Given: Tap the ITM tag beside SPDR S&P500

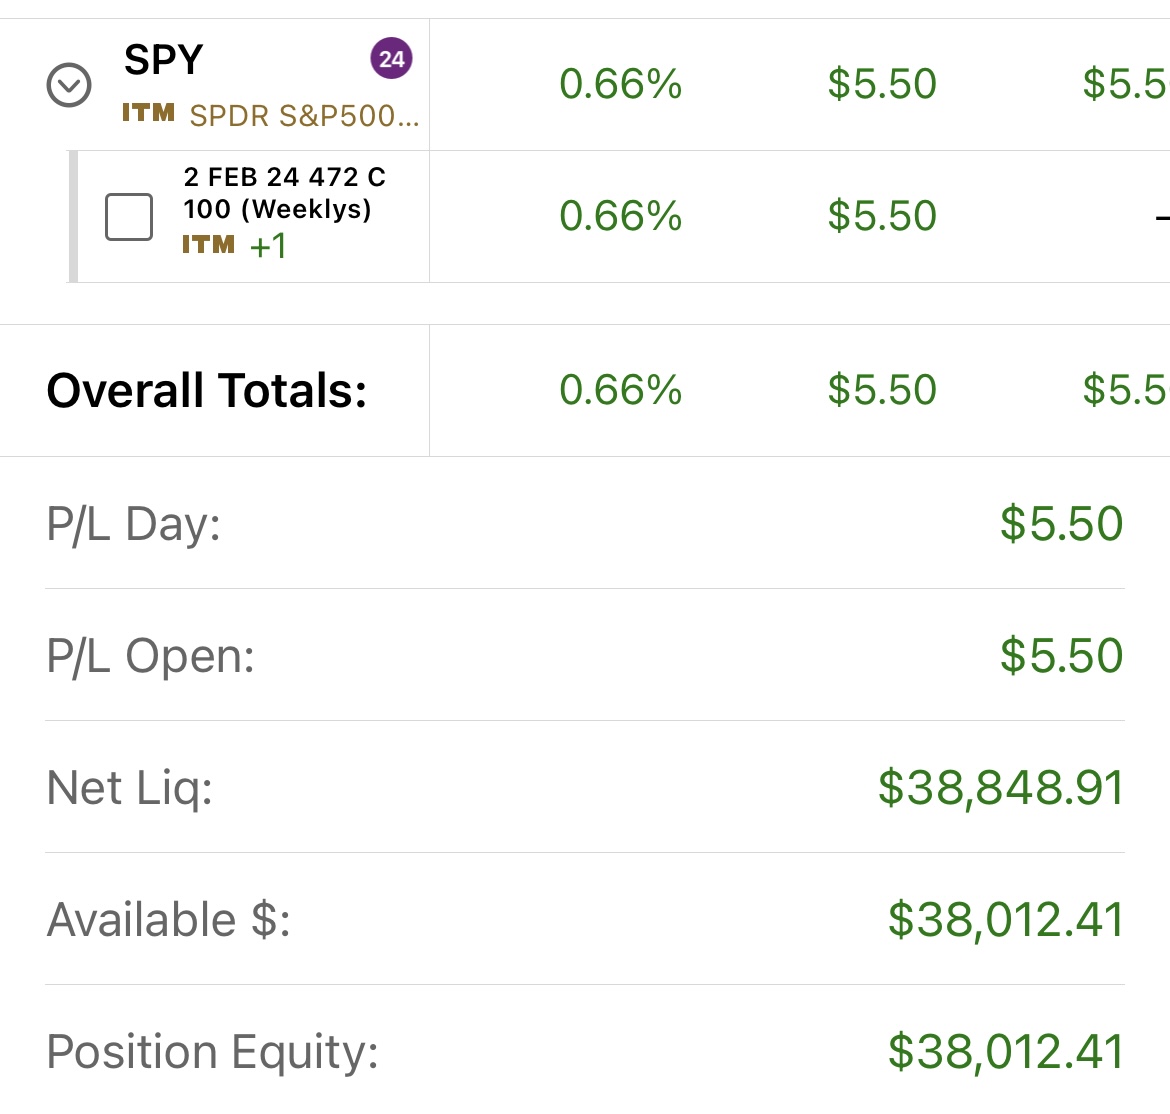Looking at the screenshot, I should click(x=148, y=113).
